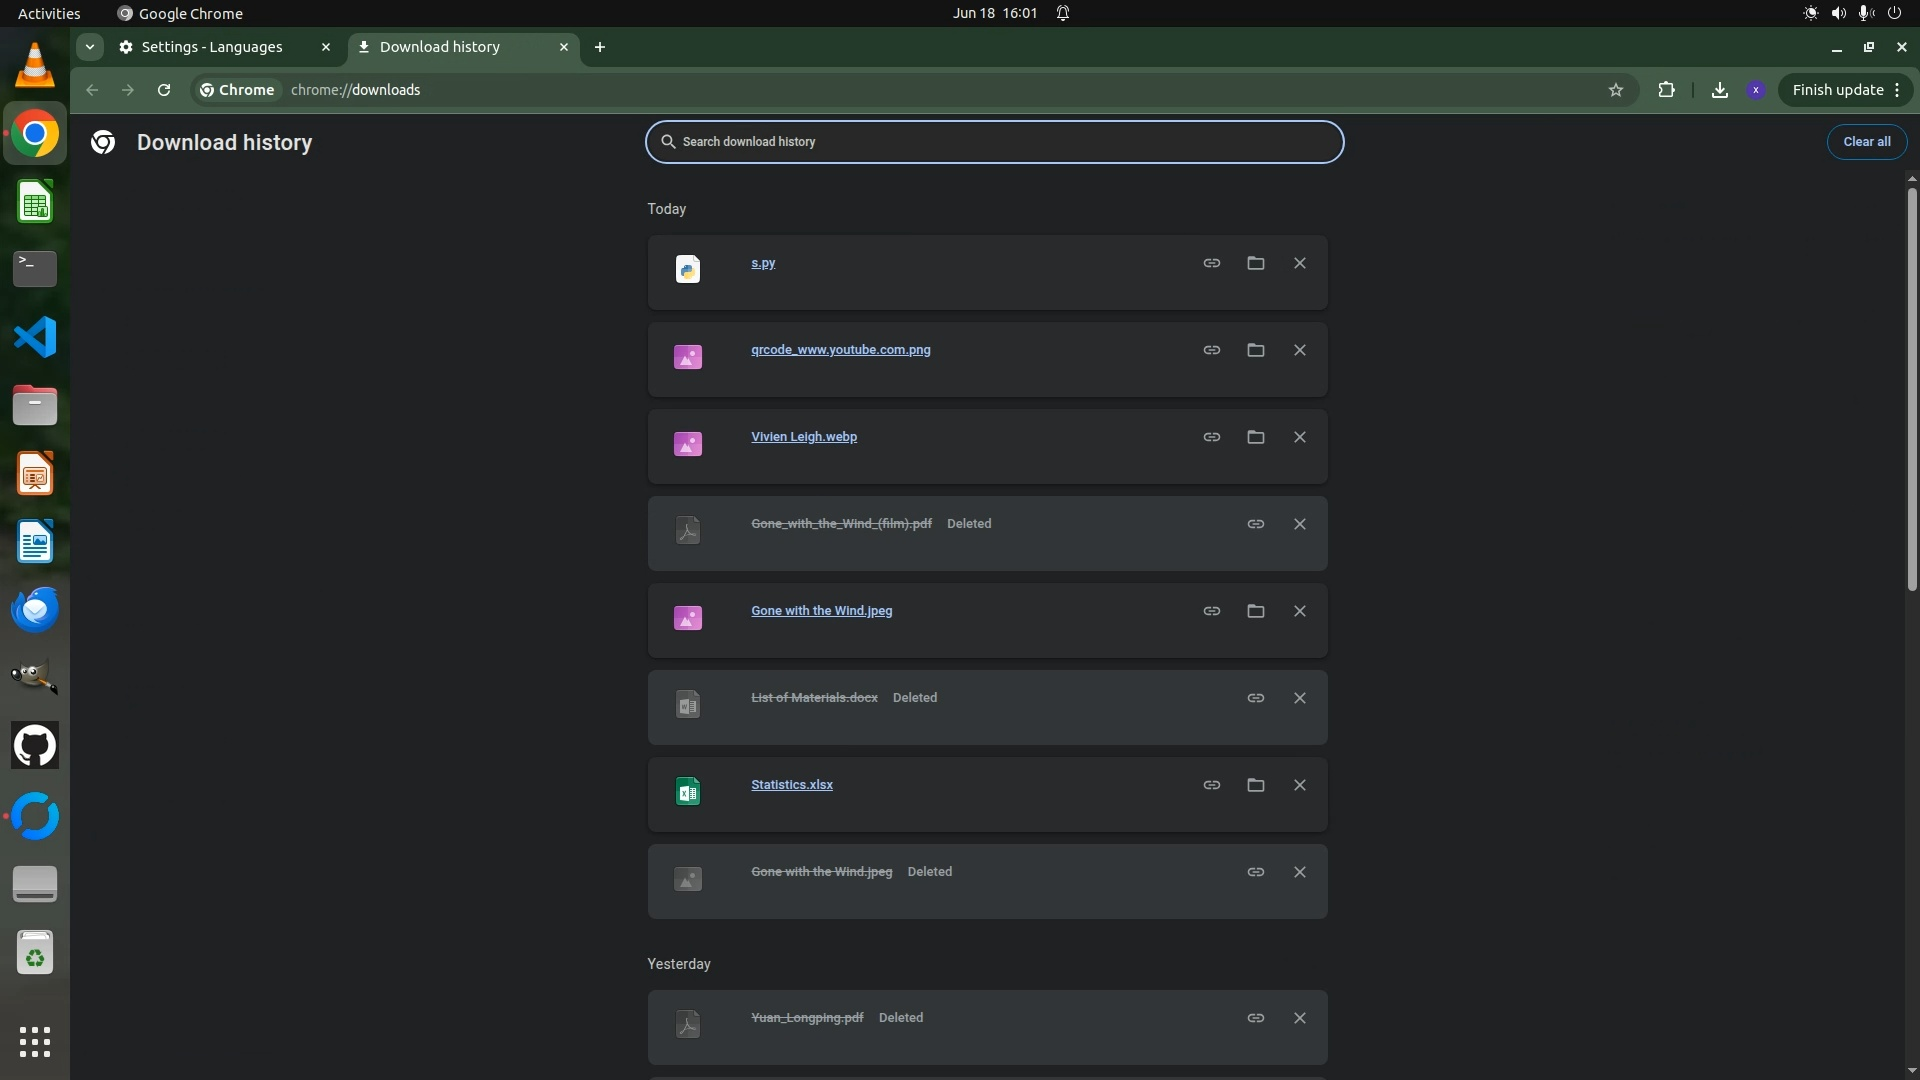Remove Yuan_Longping.pdf entry from history
The height and width of the screenshot is (1080, 1920).
coord(1299,1018)
